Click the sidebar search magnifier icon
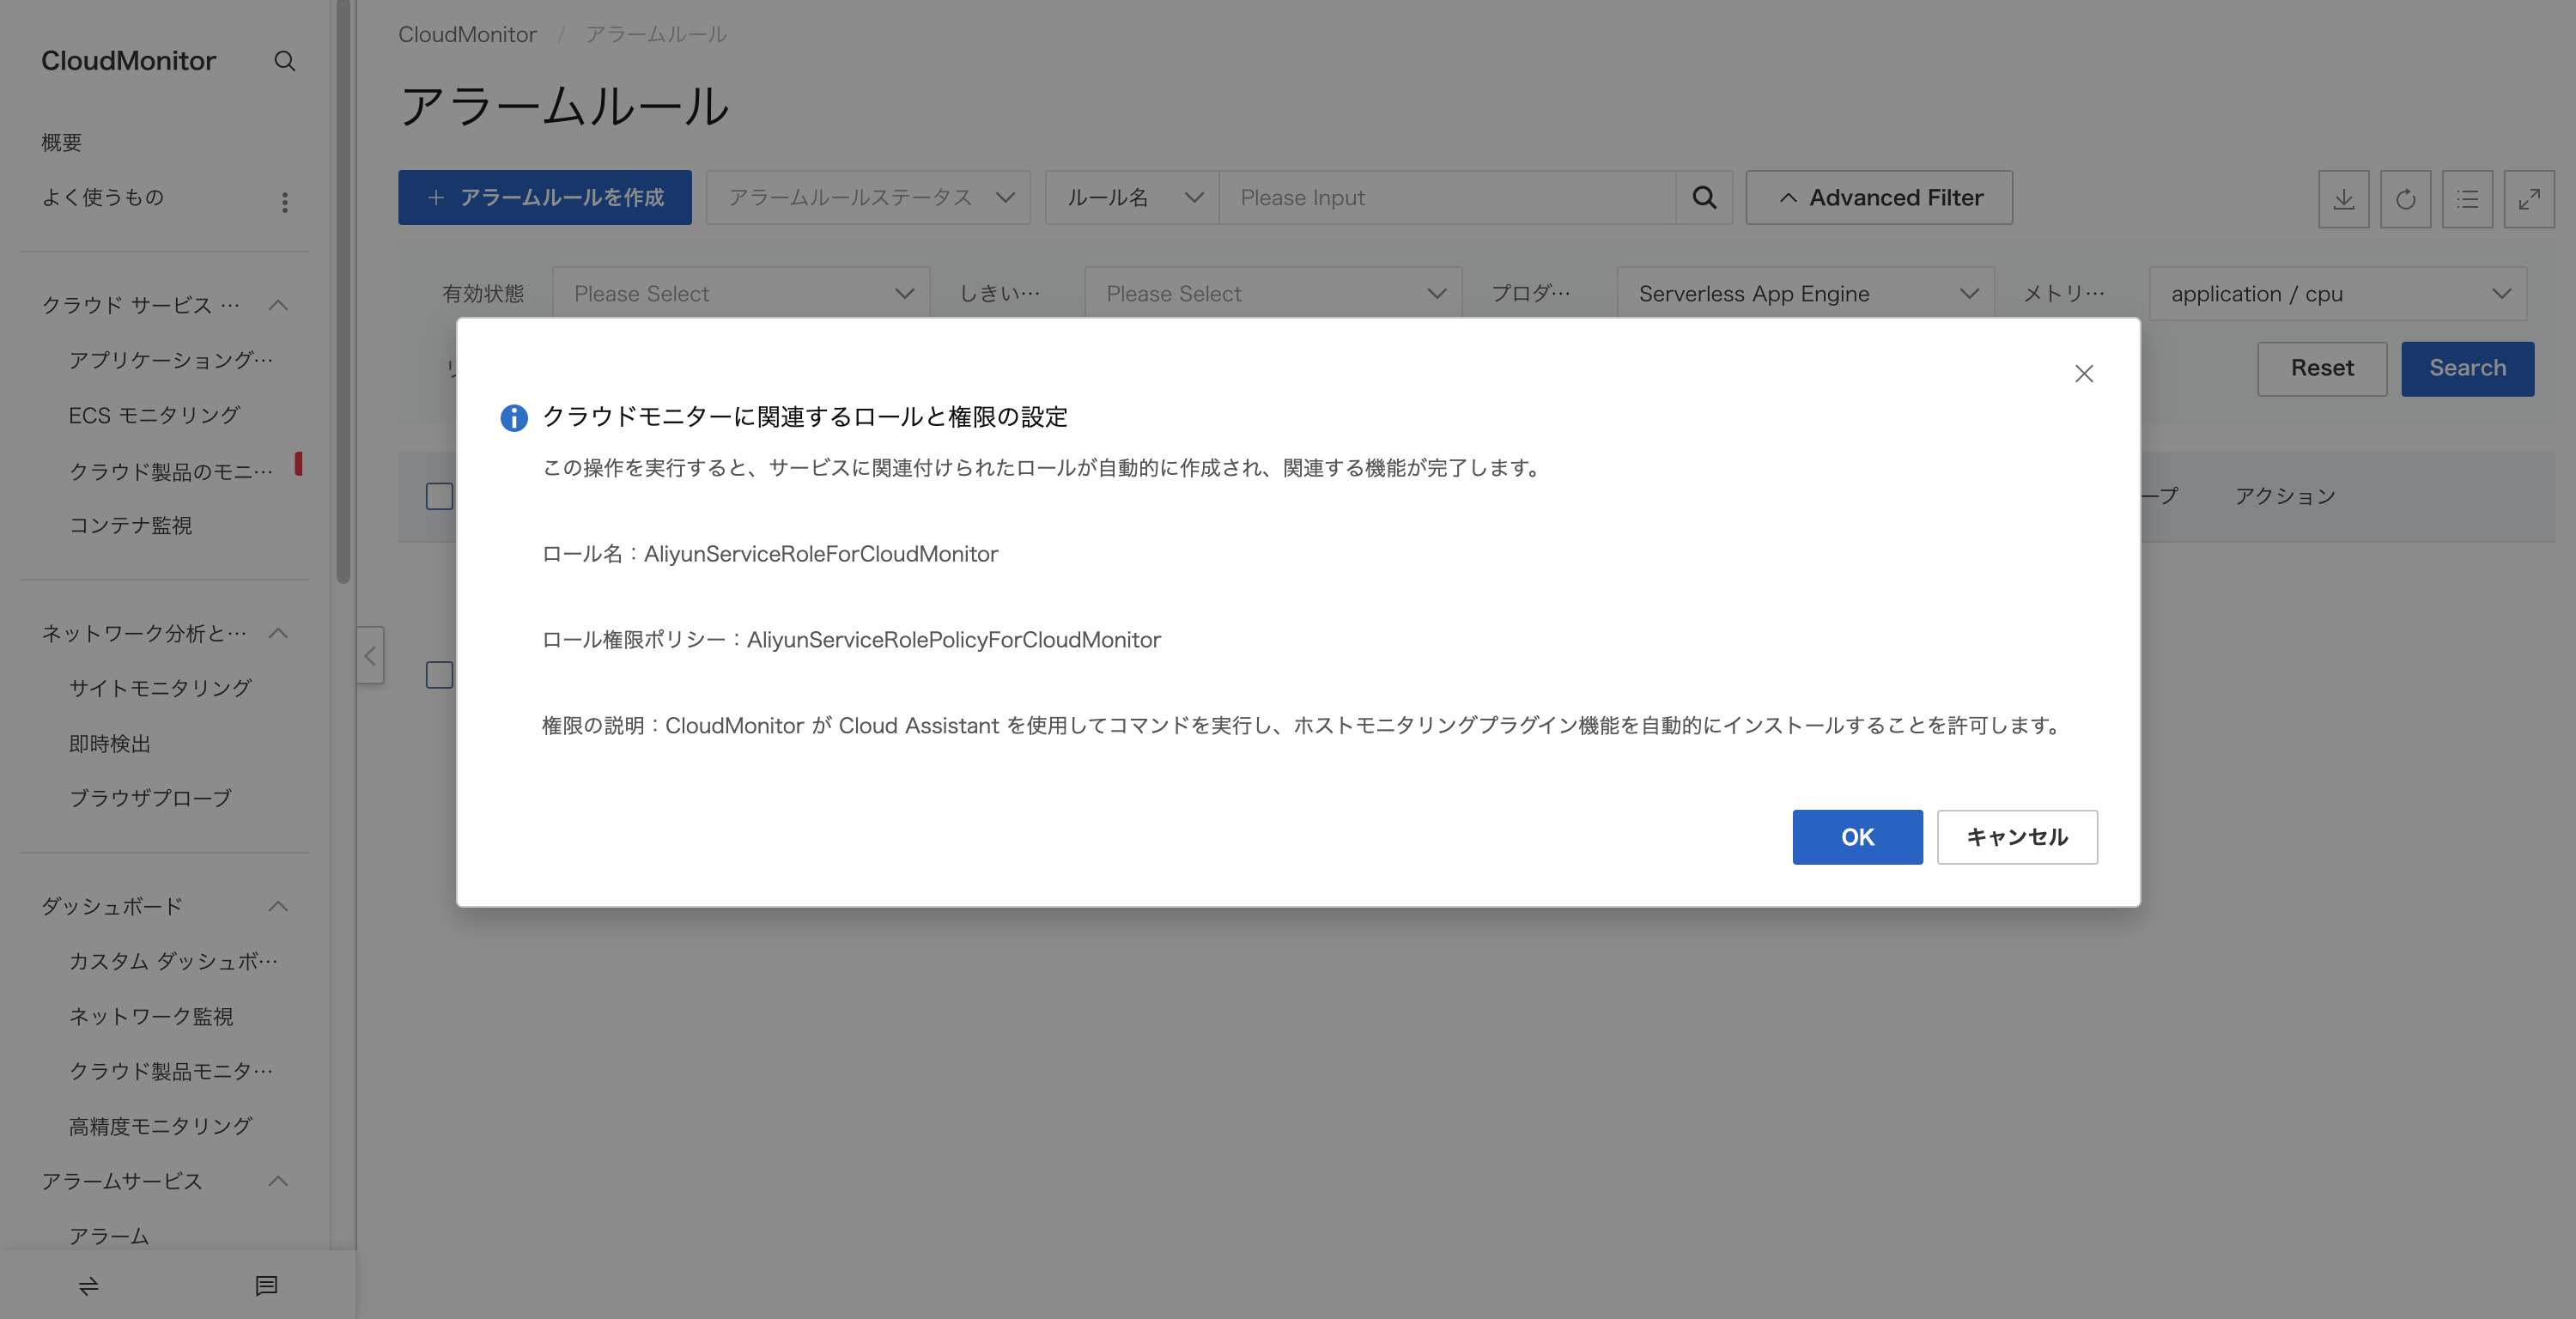2576x1319 pixels. click(284, 61)
